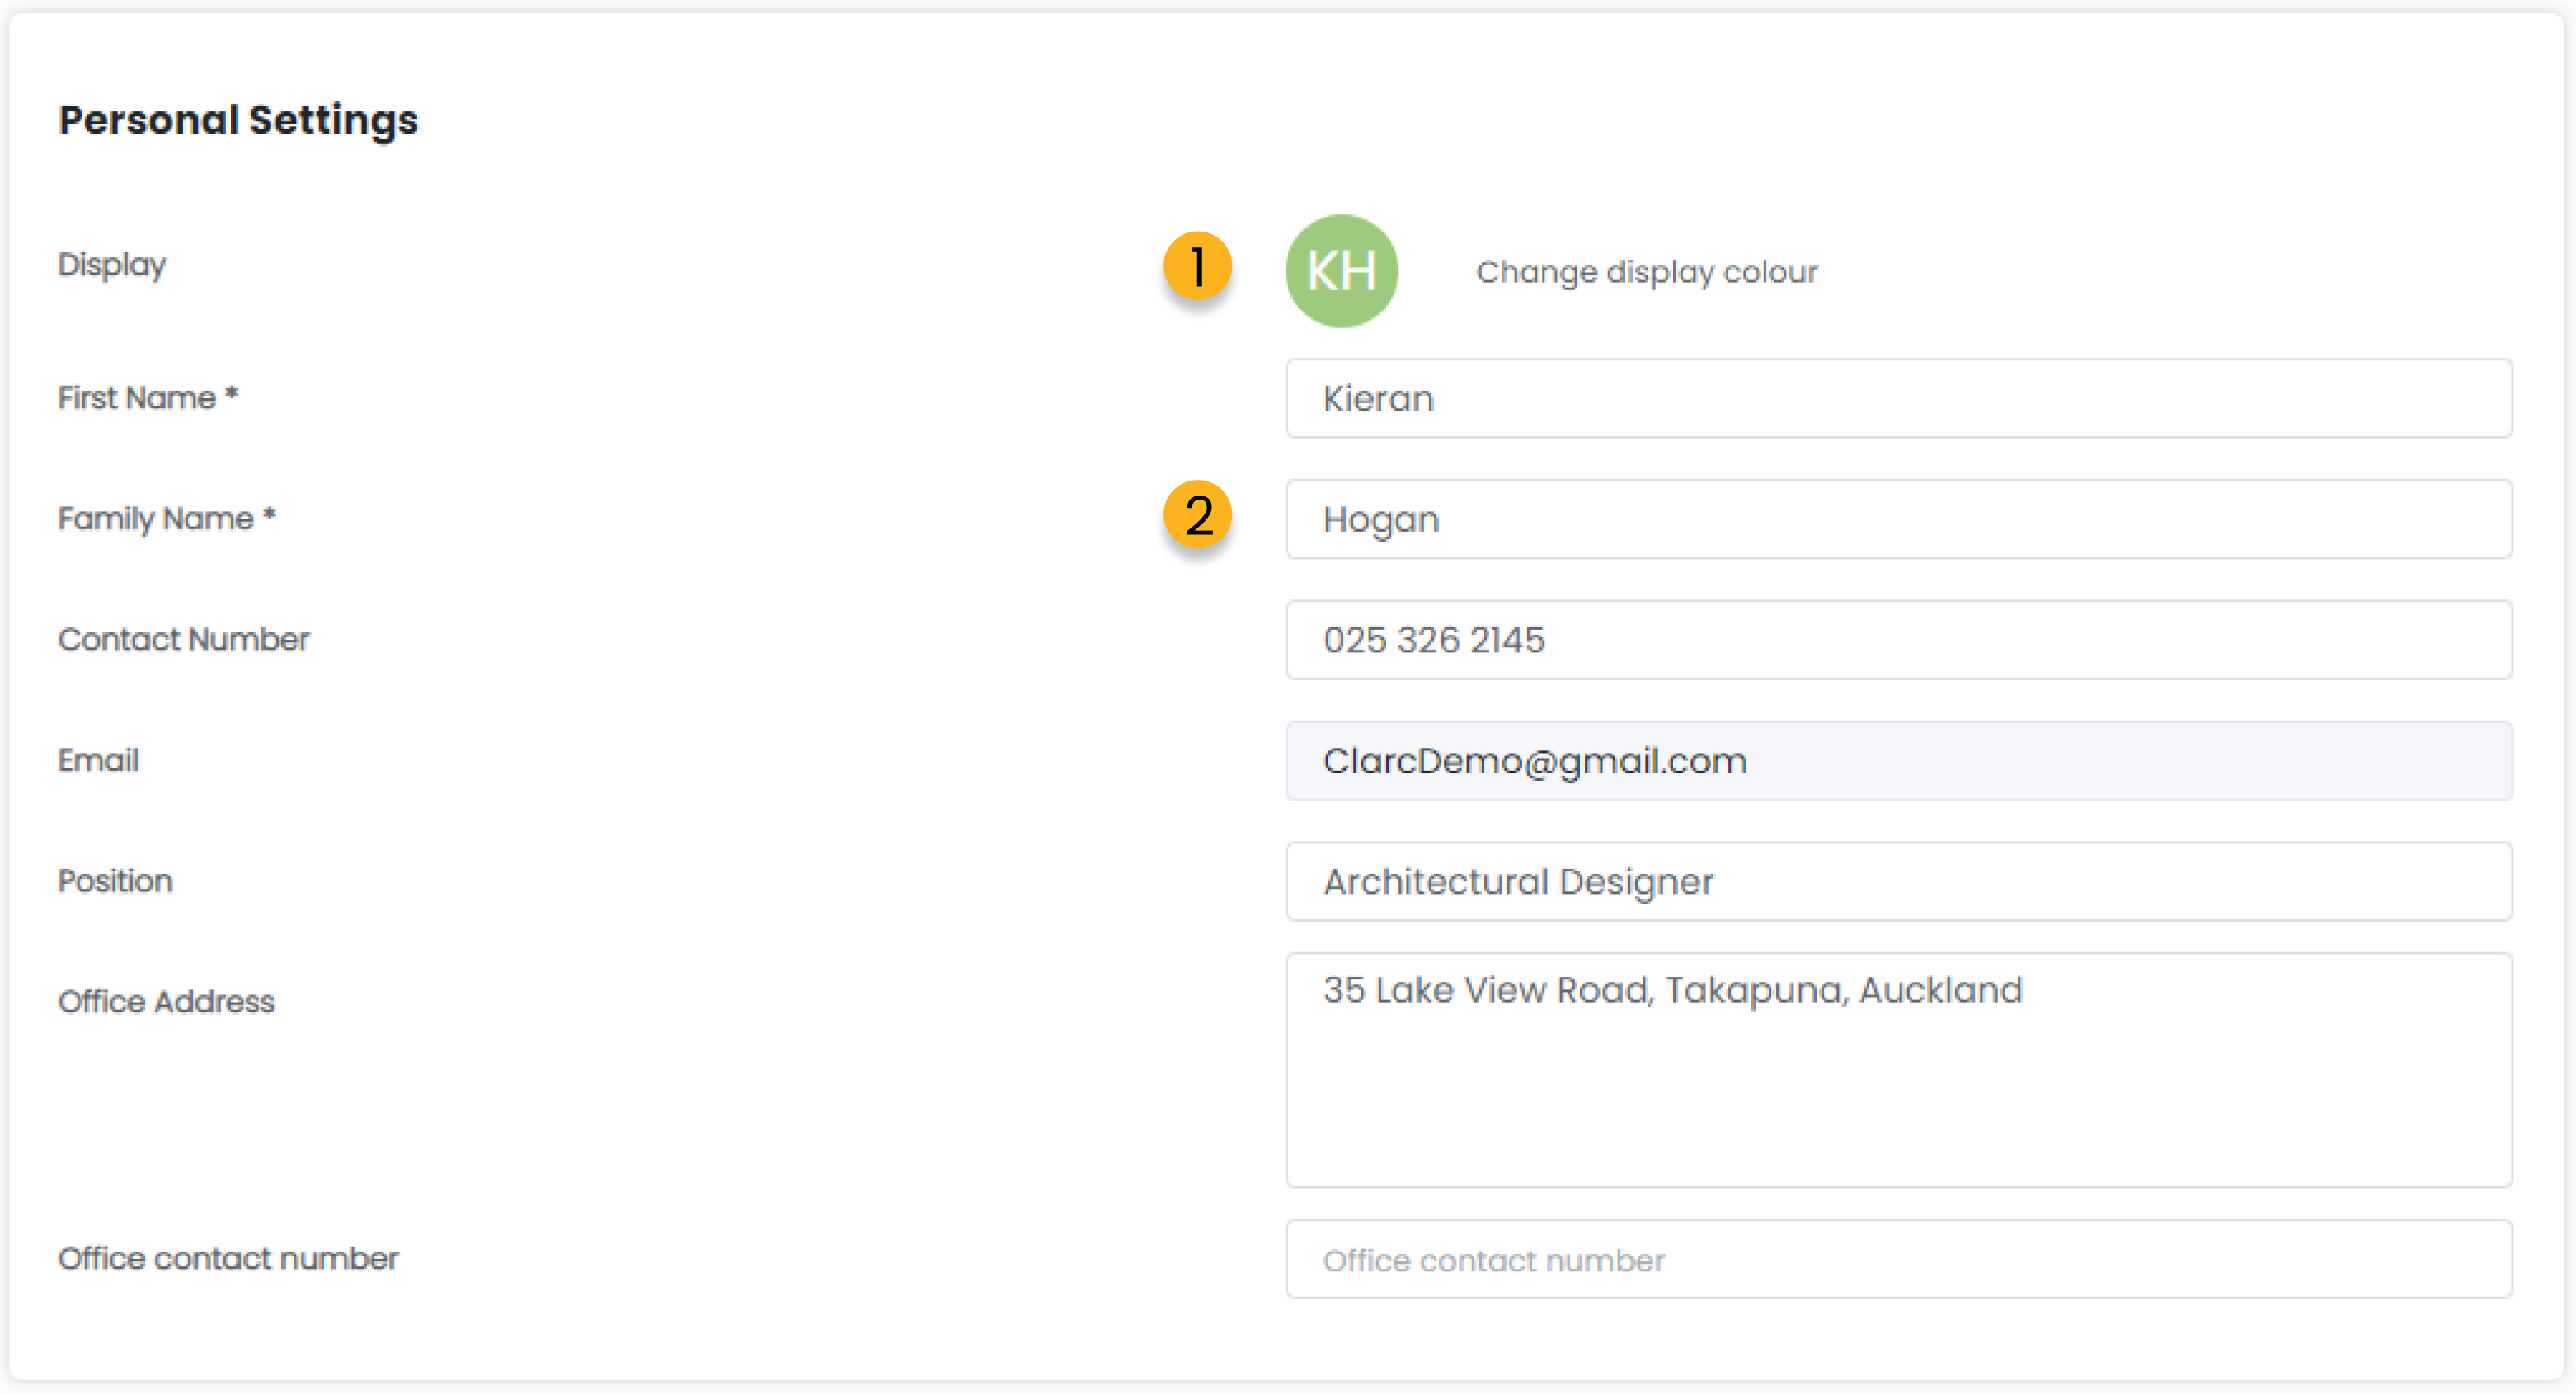Click the Display label
The image size is (2576, 1395).
click(112, 265)
